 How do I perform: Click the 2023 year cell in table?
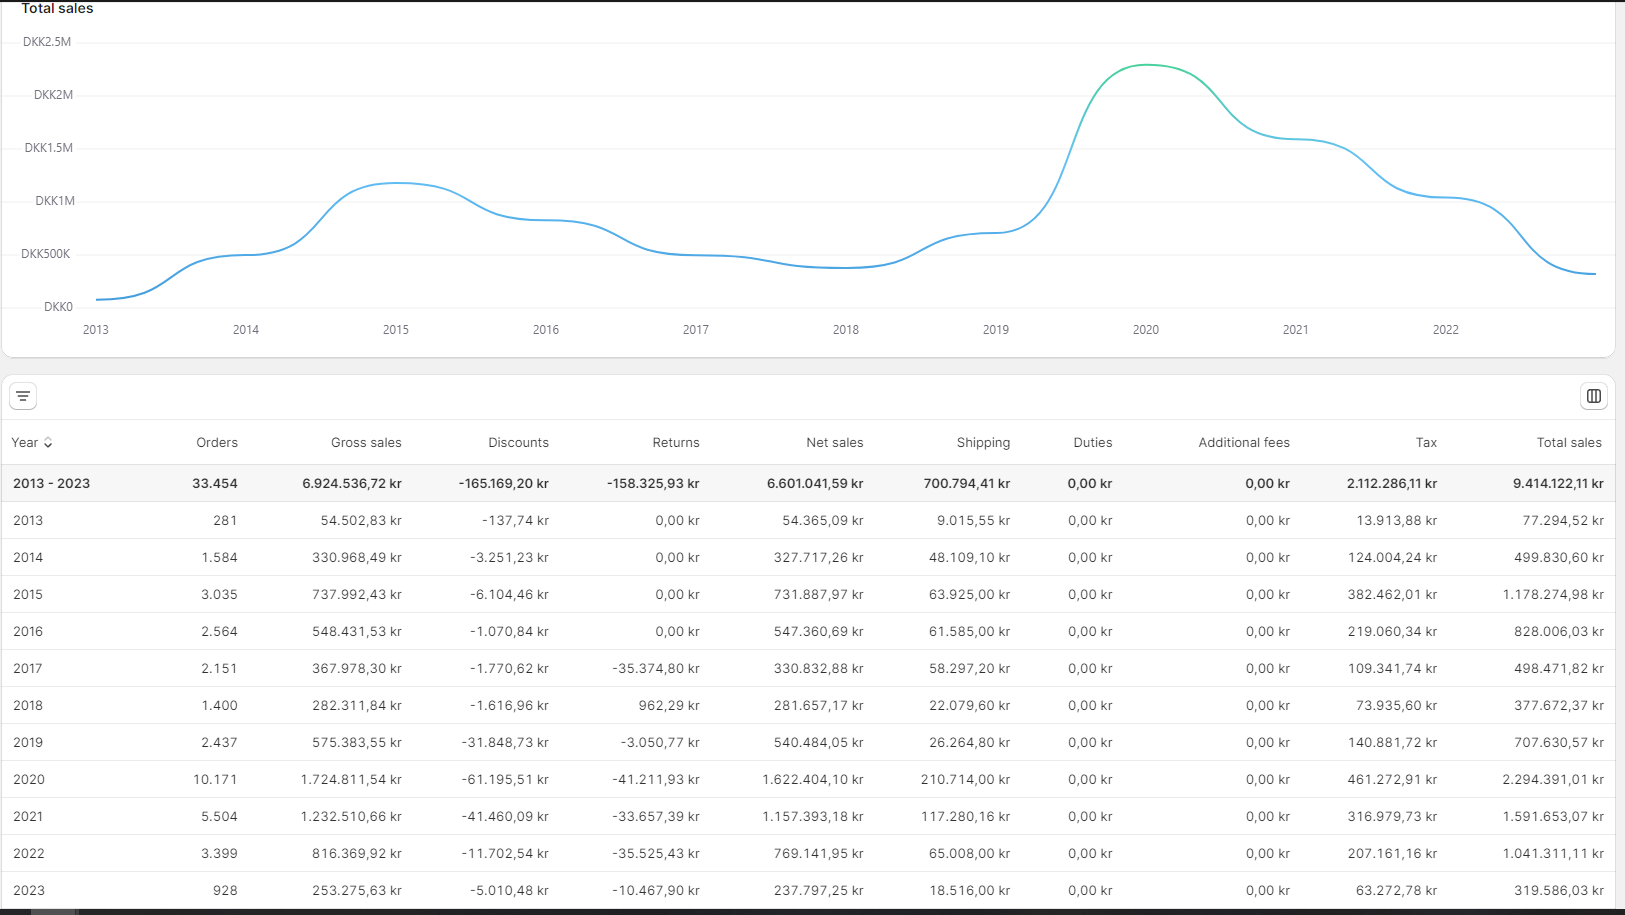coord(29,891)
